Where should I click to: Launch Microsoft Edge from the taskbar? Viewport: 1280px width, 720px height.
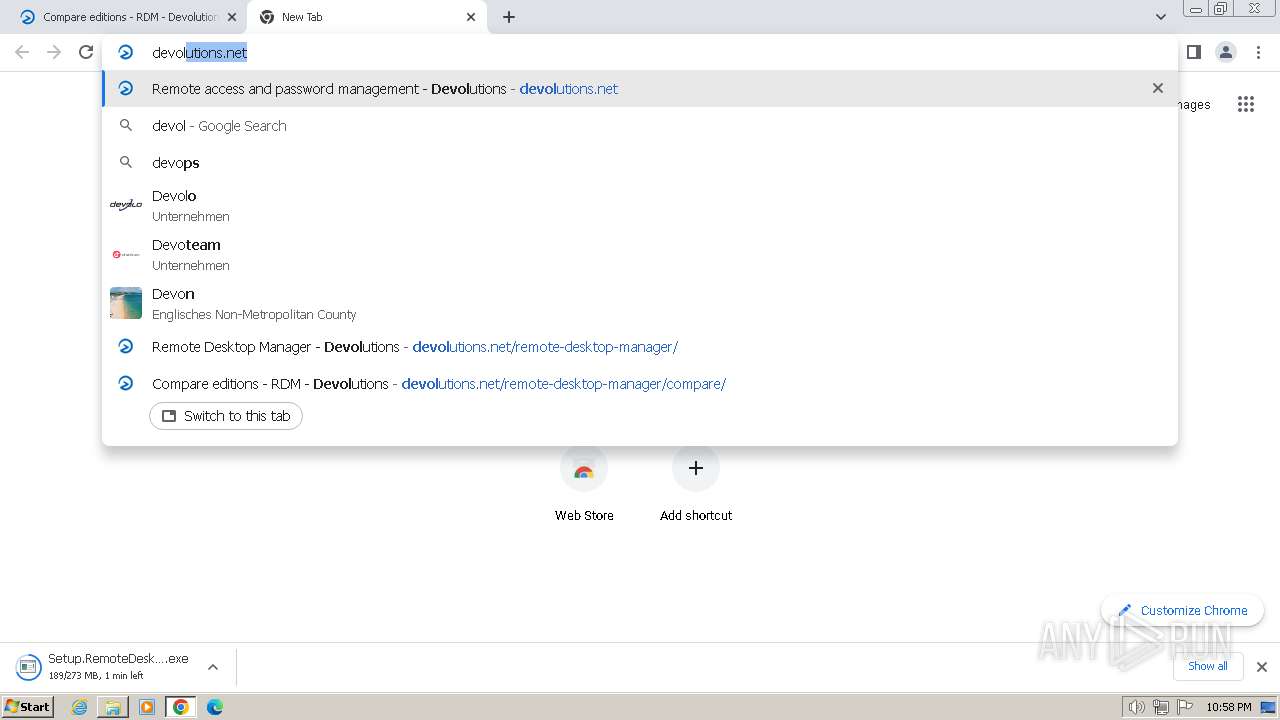(x=214, y=707)
